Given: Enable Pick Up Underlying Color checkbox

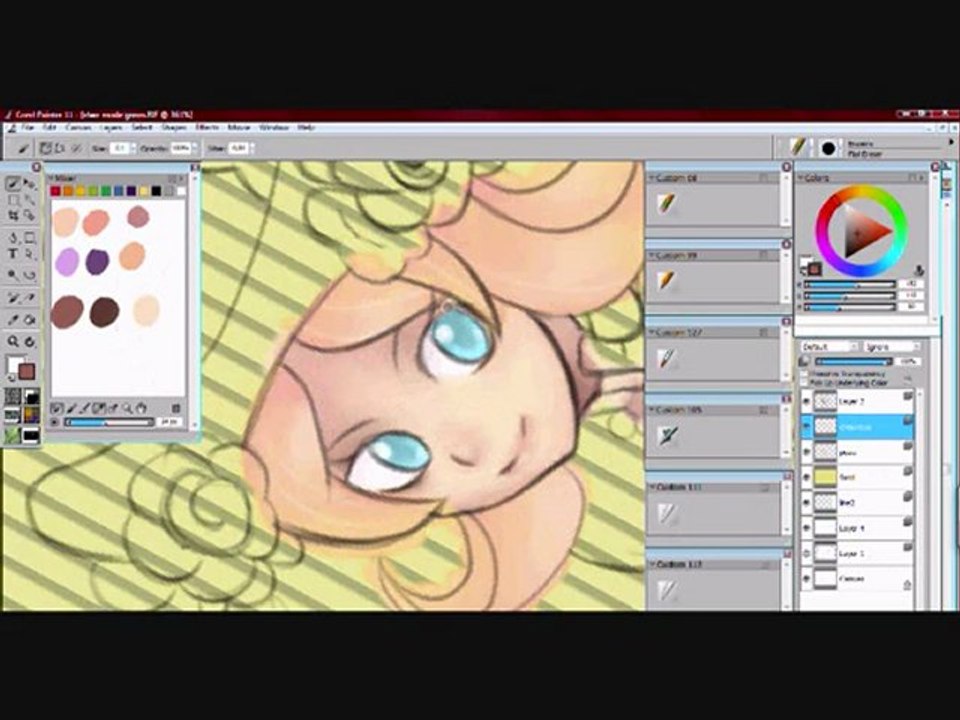Looking at the screenshot, I should coord(804,383).
